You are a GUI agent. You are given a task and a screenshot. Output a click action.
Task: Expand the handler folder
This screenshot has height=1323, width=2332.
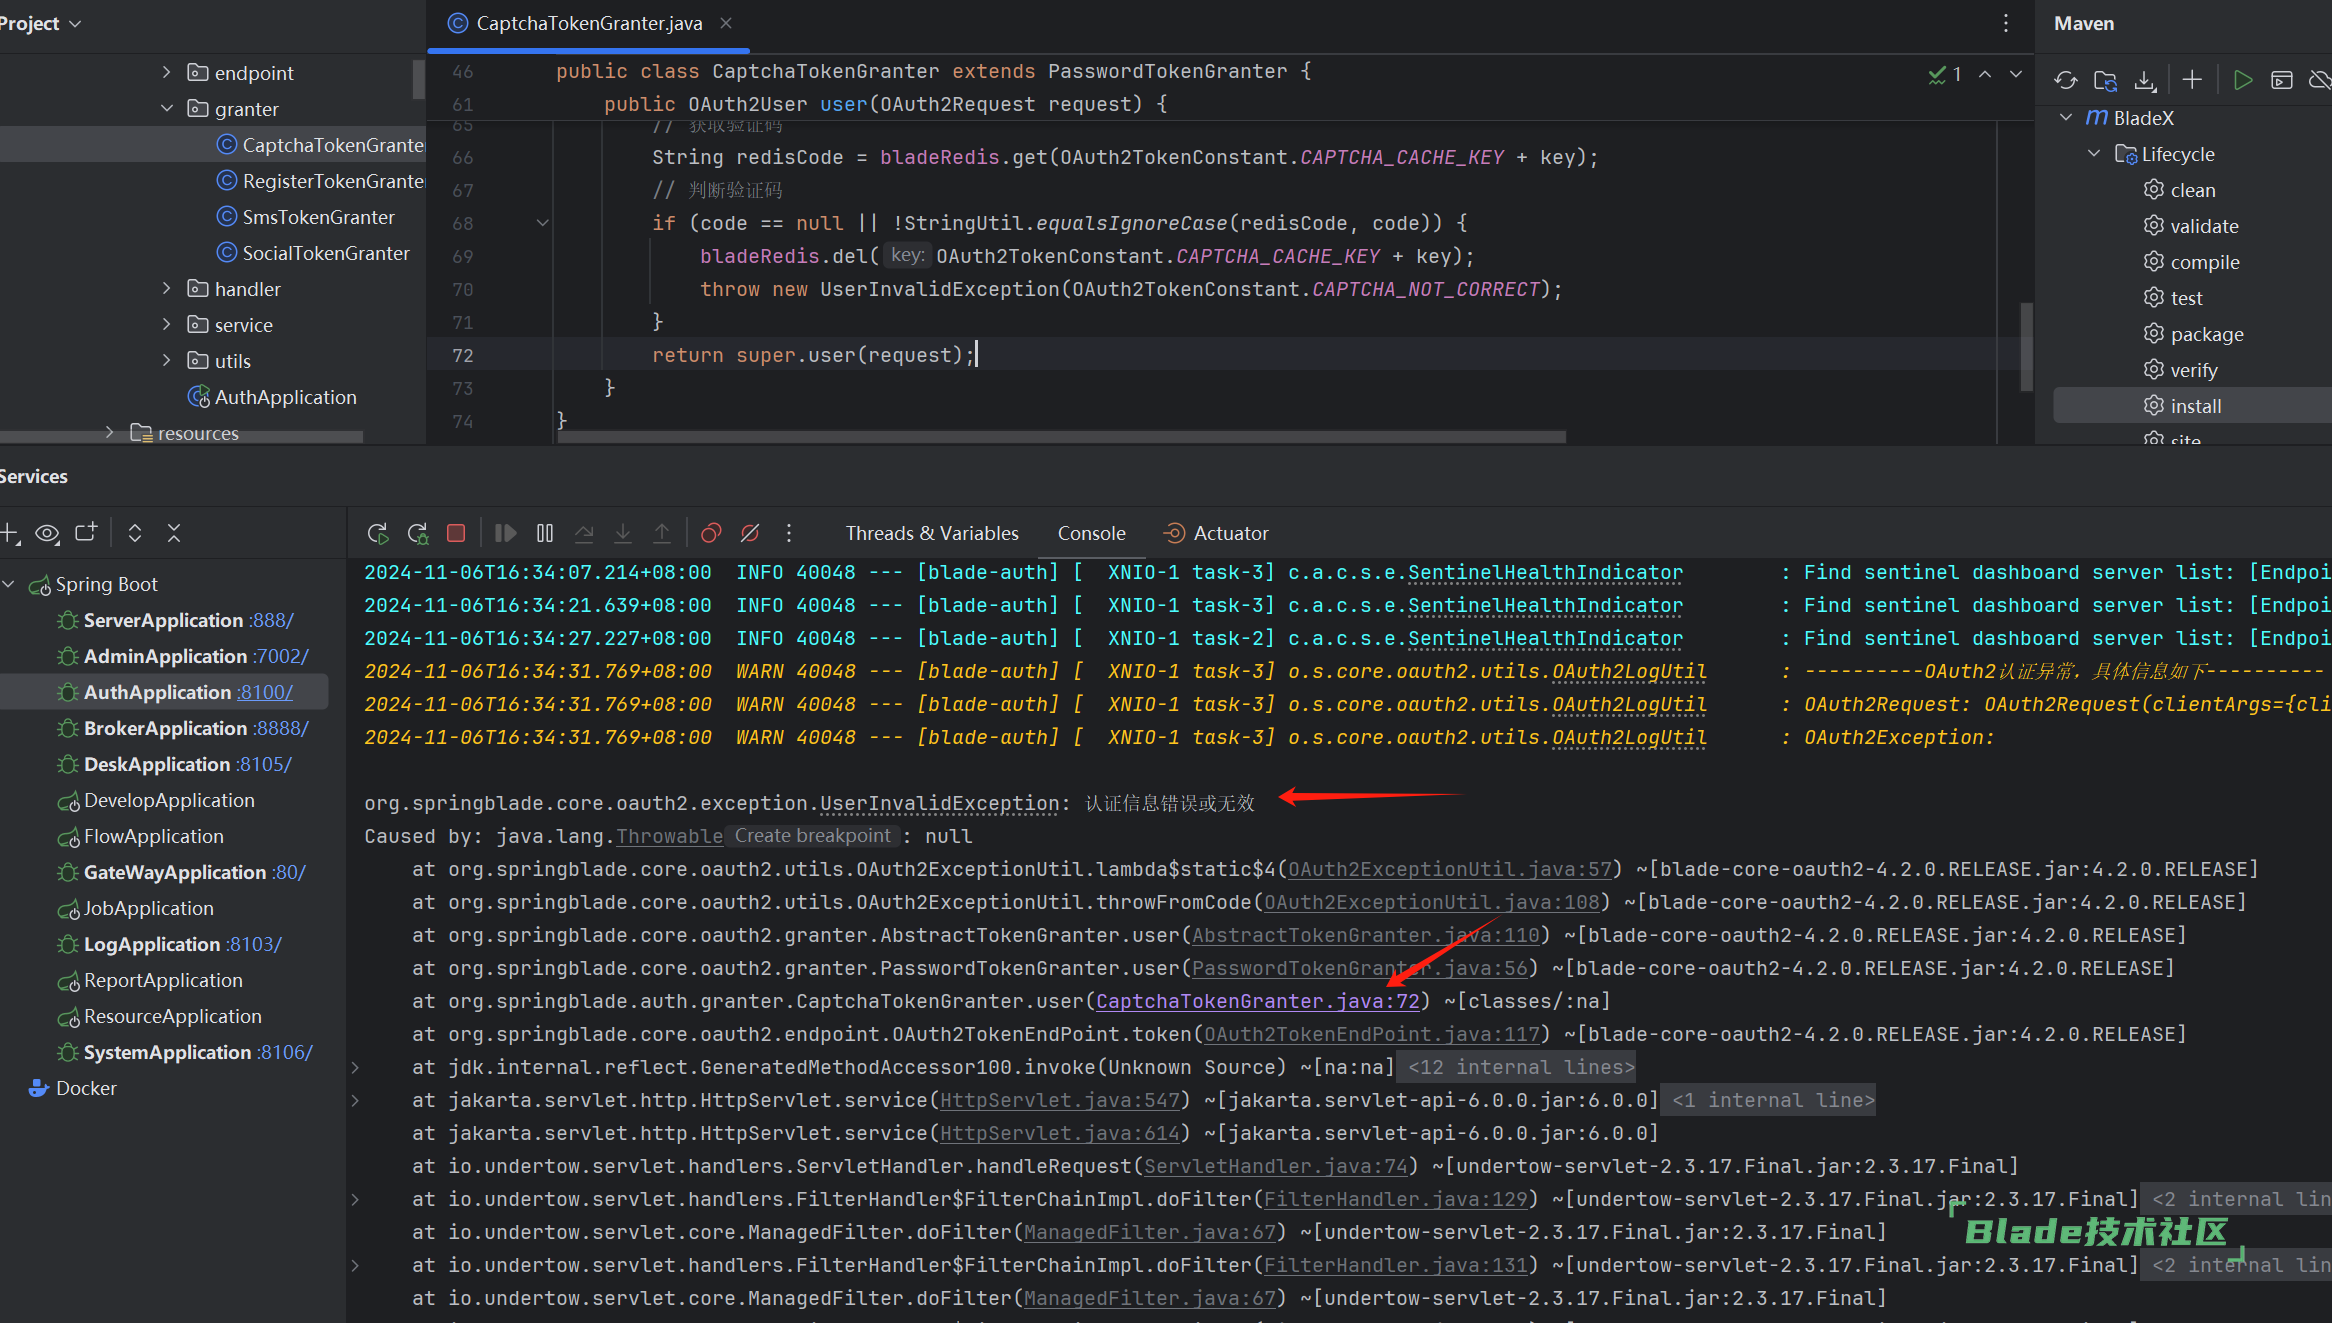pyautogui.click(x=167, y=288)
